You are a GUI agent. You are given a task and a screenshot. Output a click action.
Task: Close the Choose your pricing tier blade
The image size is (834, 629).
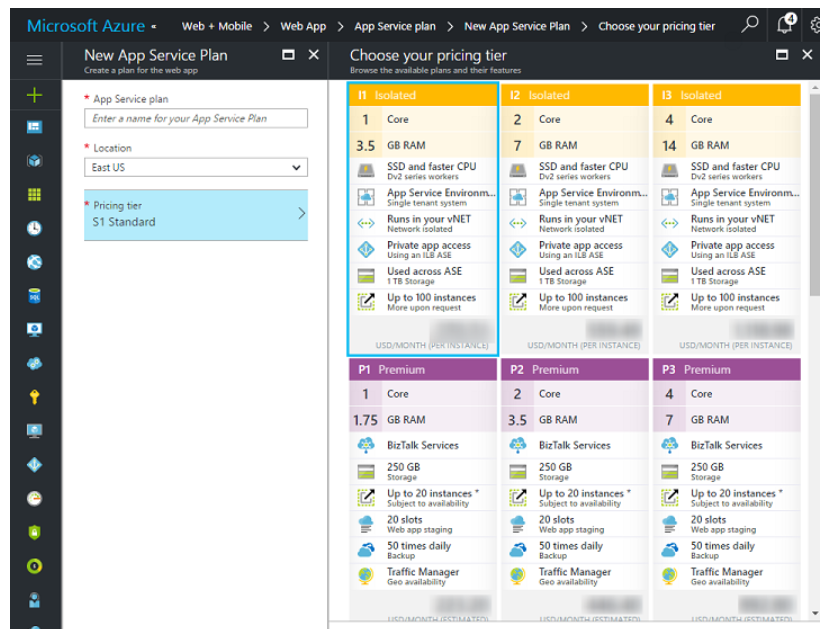tap(807, 54)
